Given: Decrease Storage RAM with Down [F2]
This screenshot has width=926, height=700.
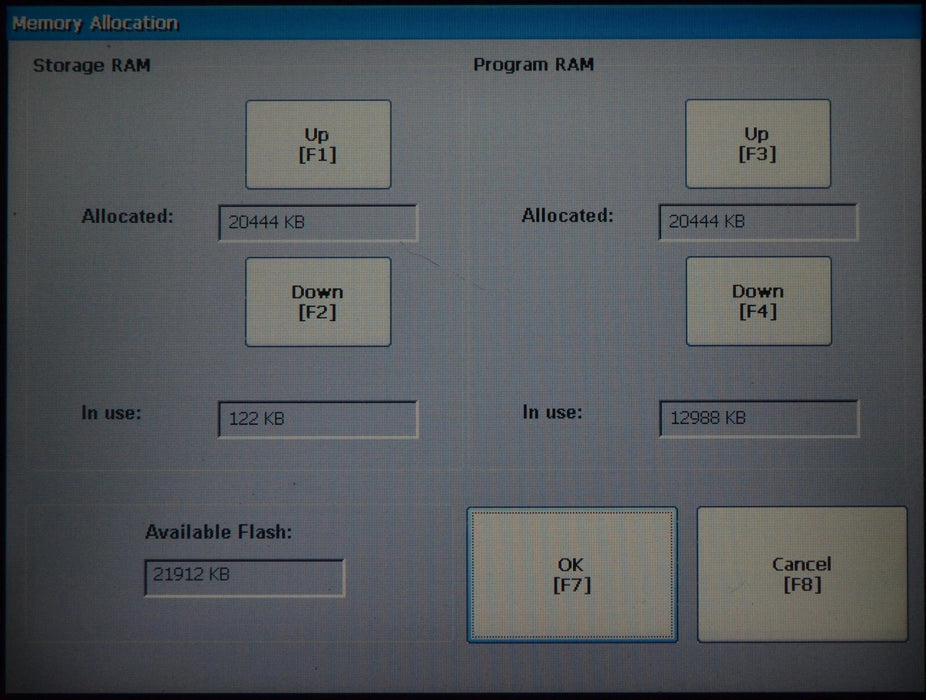Looking at the screenshot, I should [x=318, y=302].
